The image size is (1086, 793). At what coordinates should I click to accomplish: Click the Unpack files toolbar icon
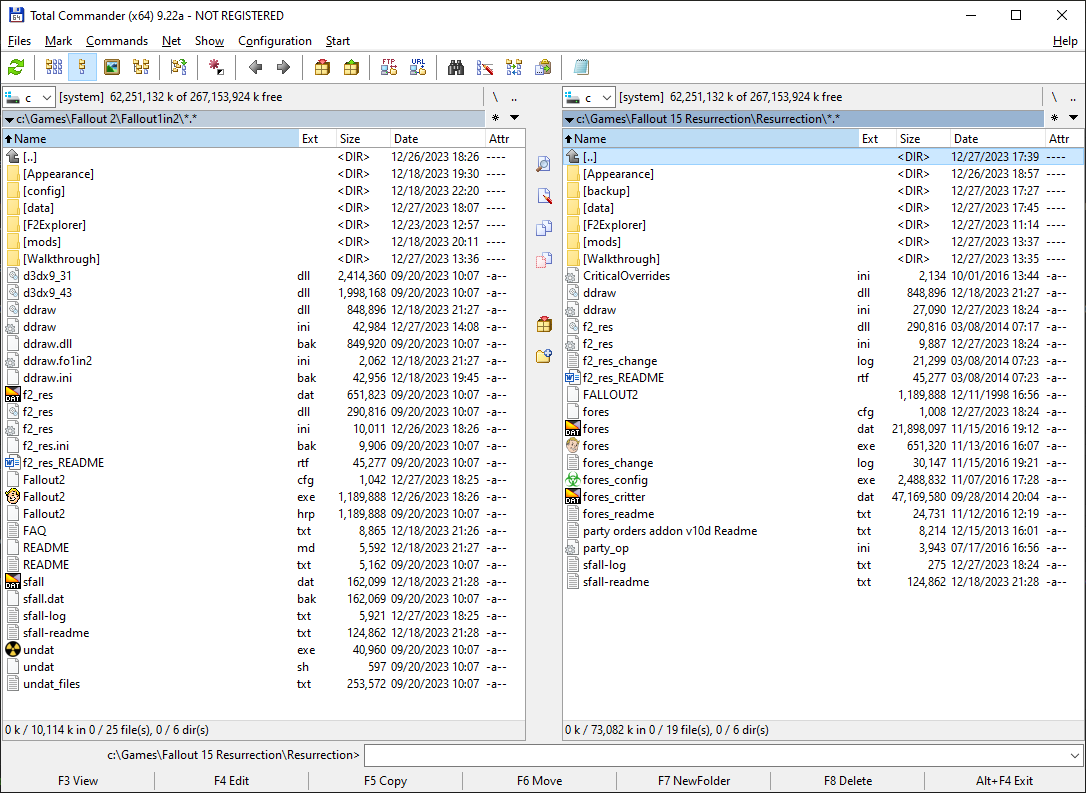tap(351, 67)
